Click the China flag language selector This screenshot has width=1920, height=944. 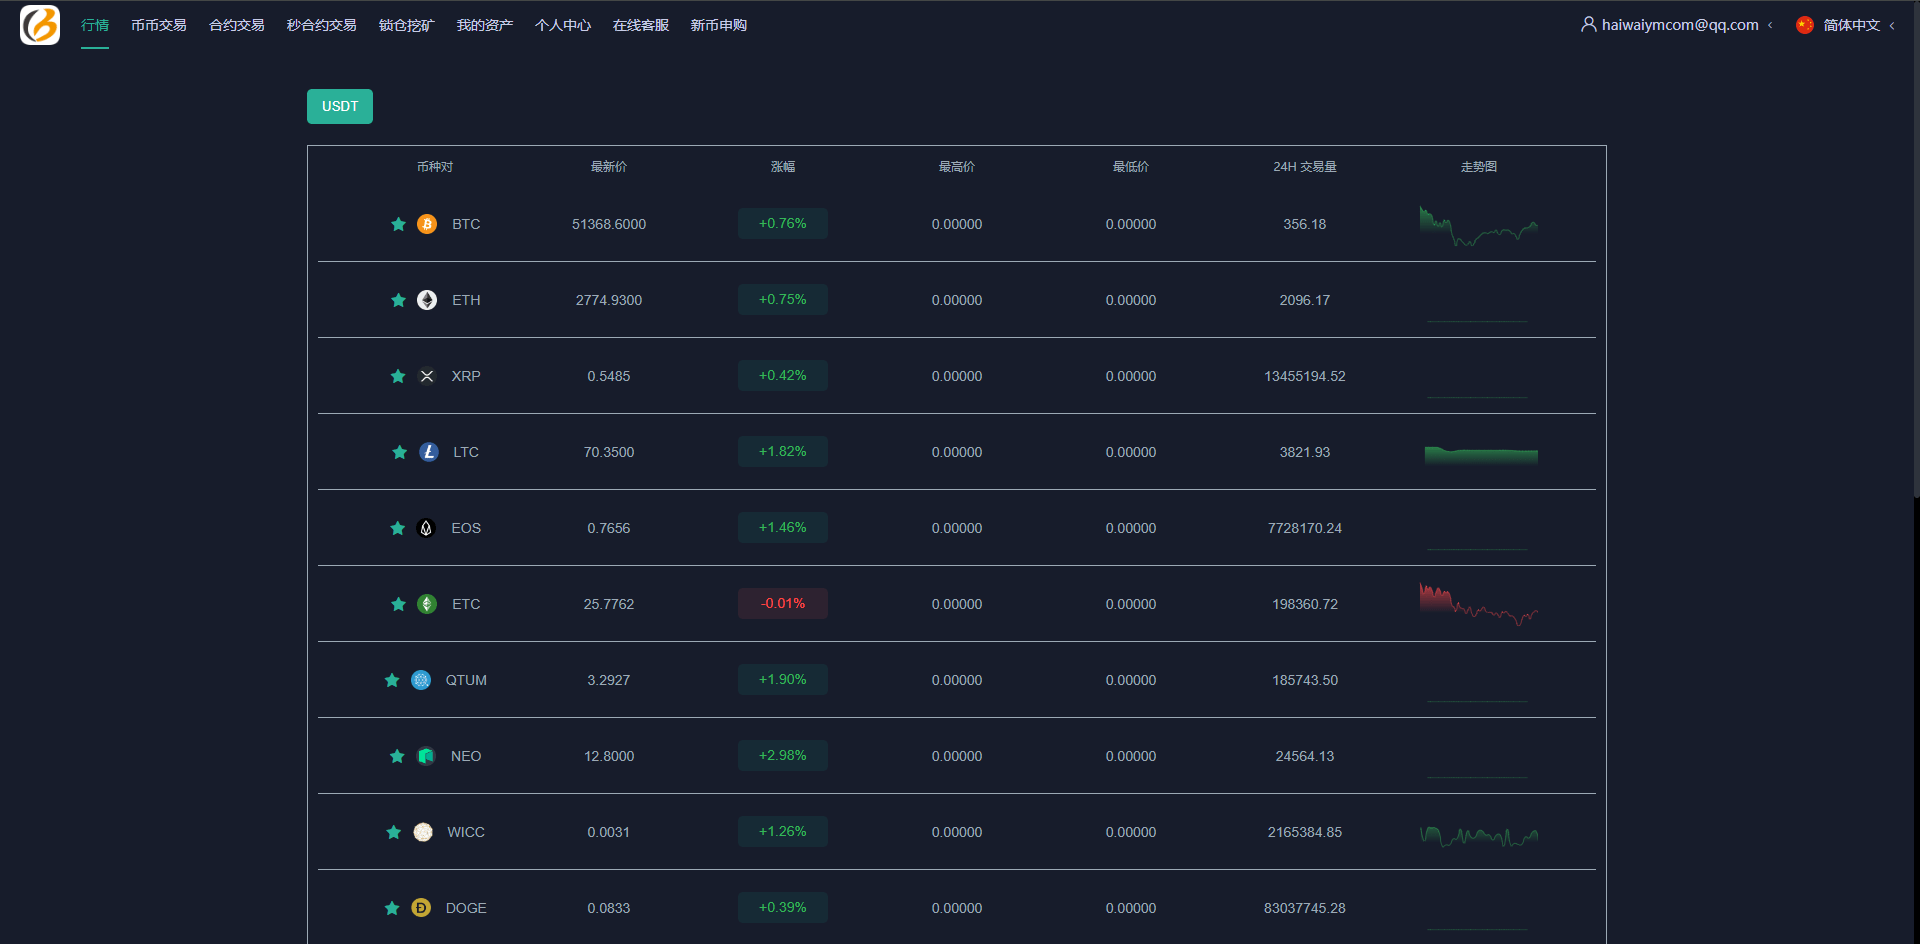click(x=1805, y=25)
